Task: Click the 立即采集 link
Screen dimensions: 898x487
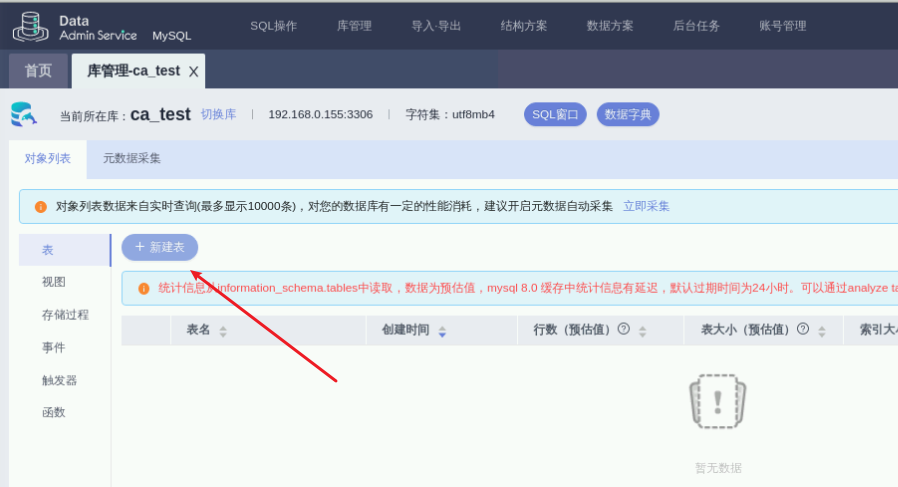Action: 646,206
